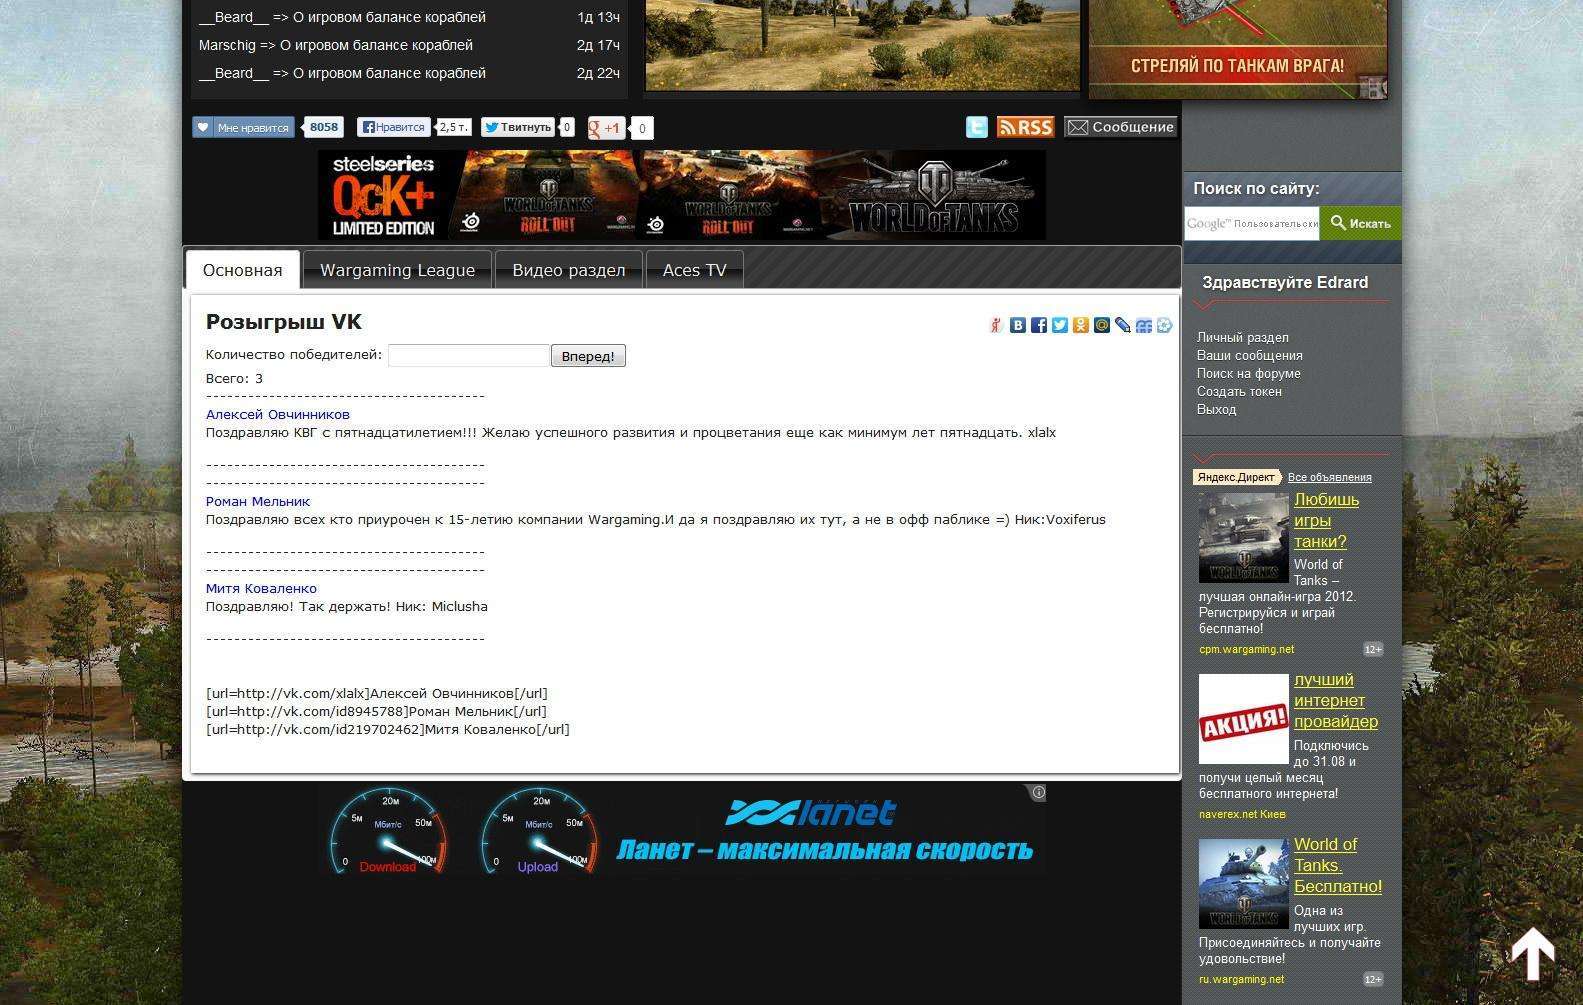Click the Facebook 'Нравится' button

point(394,127)
